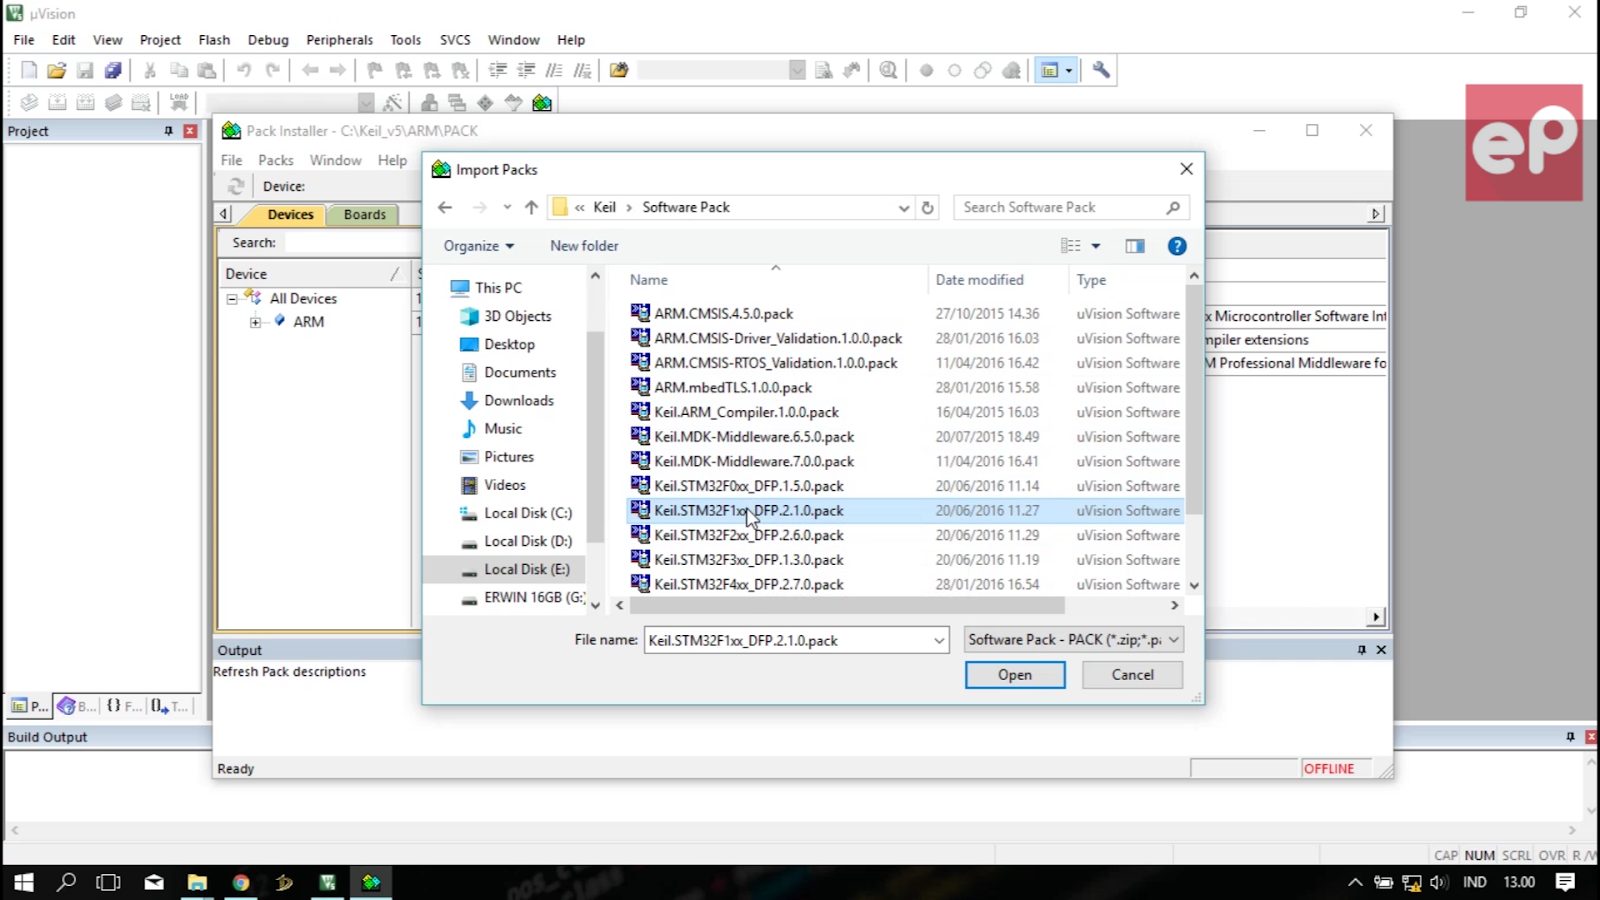Image resolution: width=1600 pixels, height=900 pixels.
Task: Open Help with the blue question mark
Action: (x=1177, y=246)
